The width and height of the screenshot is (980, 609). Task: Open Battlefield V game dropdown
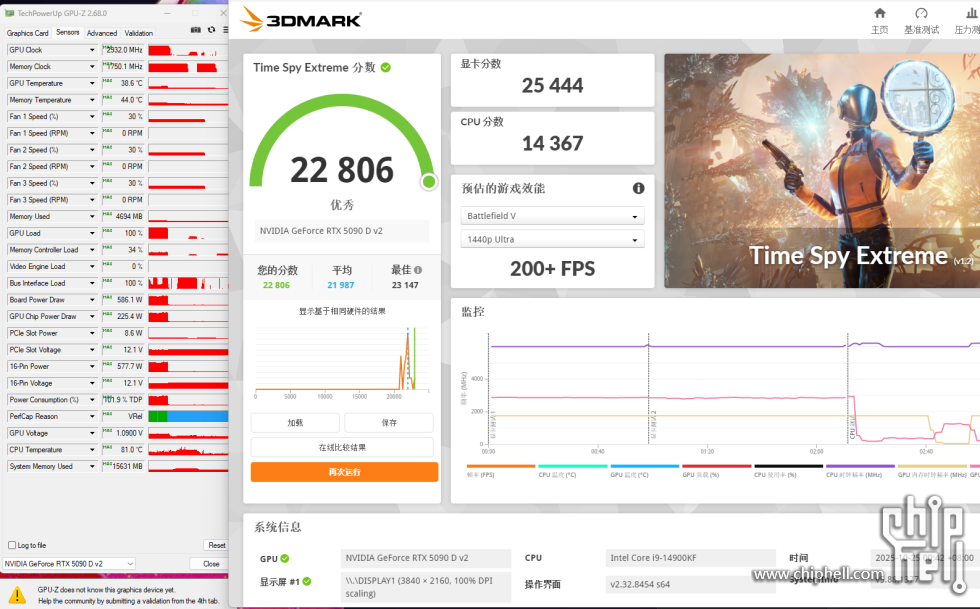(x=552, y=216)
